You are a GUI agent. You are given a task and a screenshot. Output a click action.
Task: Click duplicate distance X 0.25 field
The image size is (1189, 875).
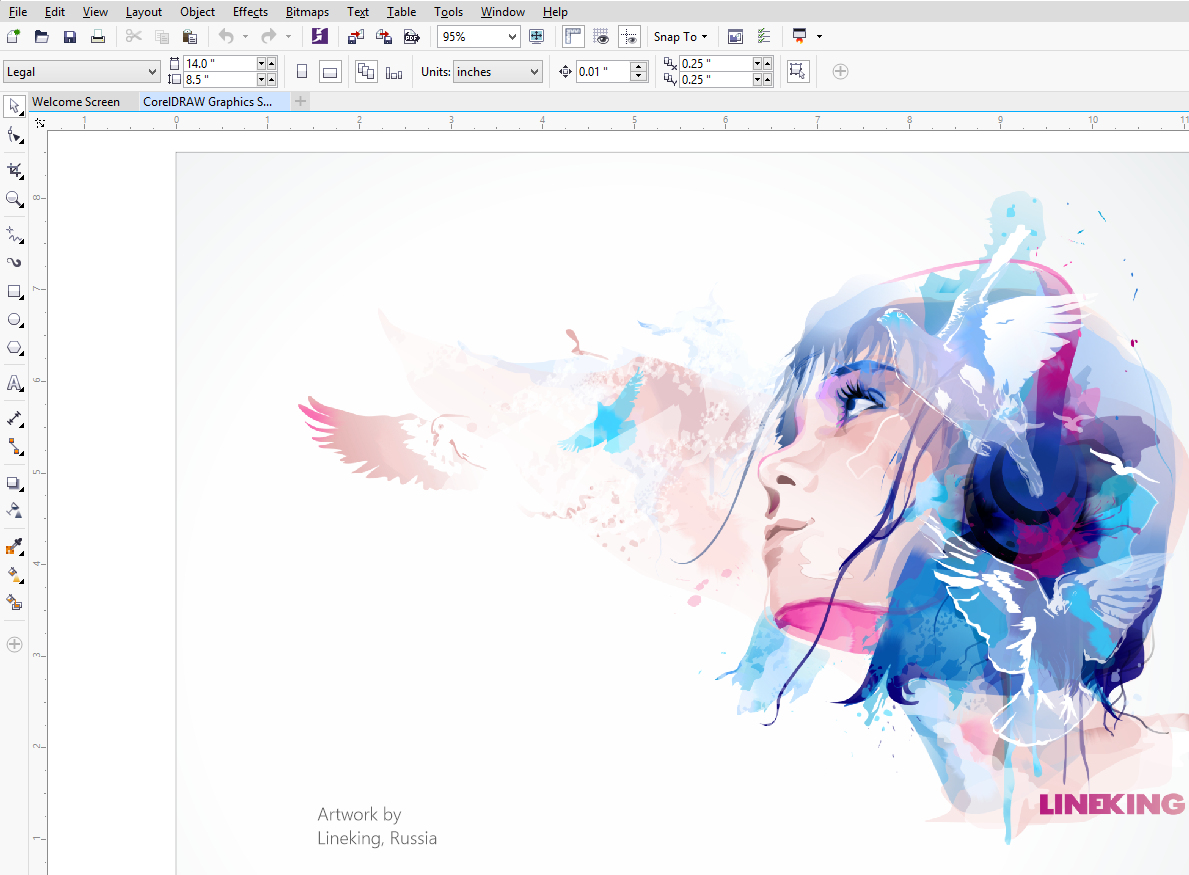click(716, 64)
